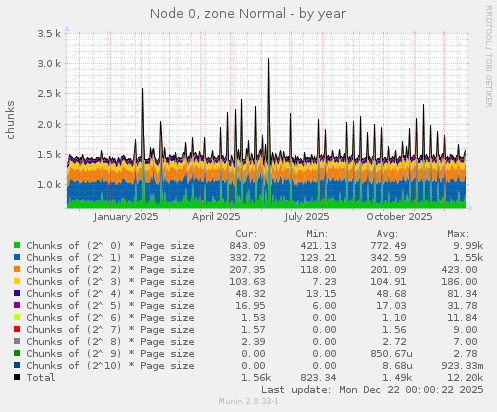Click the 'Chunks of (2^ 5) * Page size' label
Screen dimensions: 497x412
pos(110,306)
